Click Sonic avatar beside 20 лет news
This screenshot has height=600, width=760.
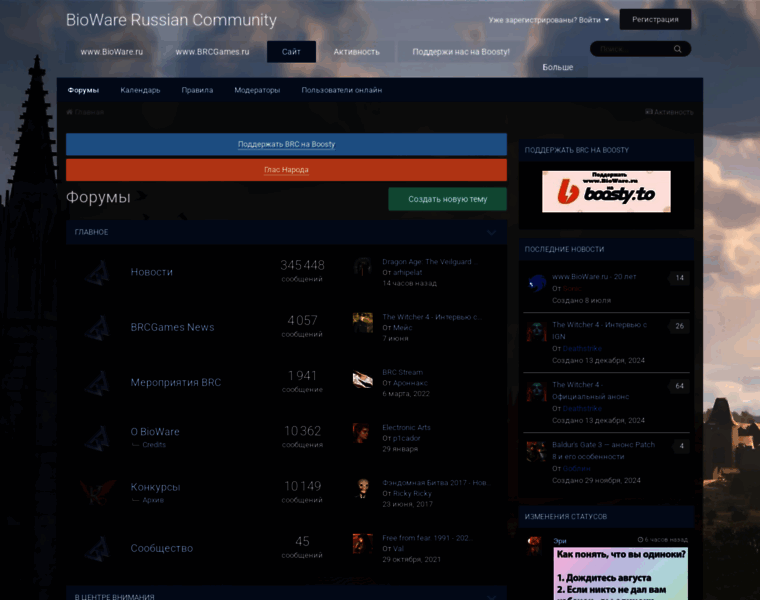point(537,283)
